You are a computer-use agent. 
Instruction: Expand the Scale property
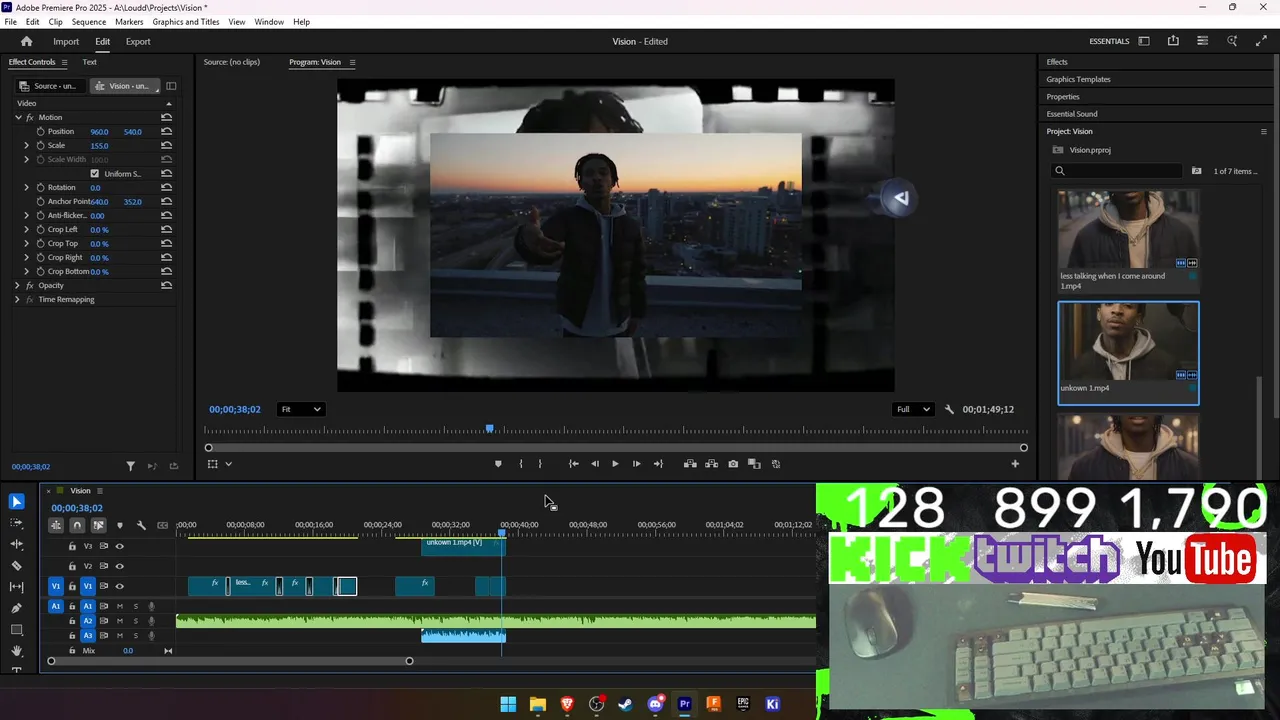click(x=27, y=145)
